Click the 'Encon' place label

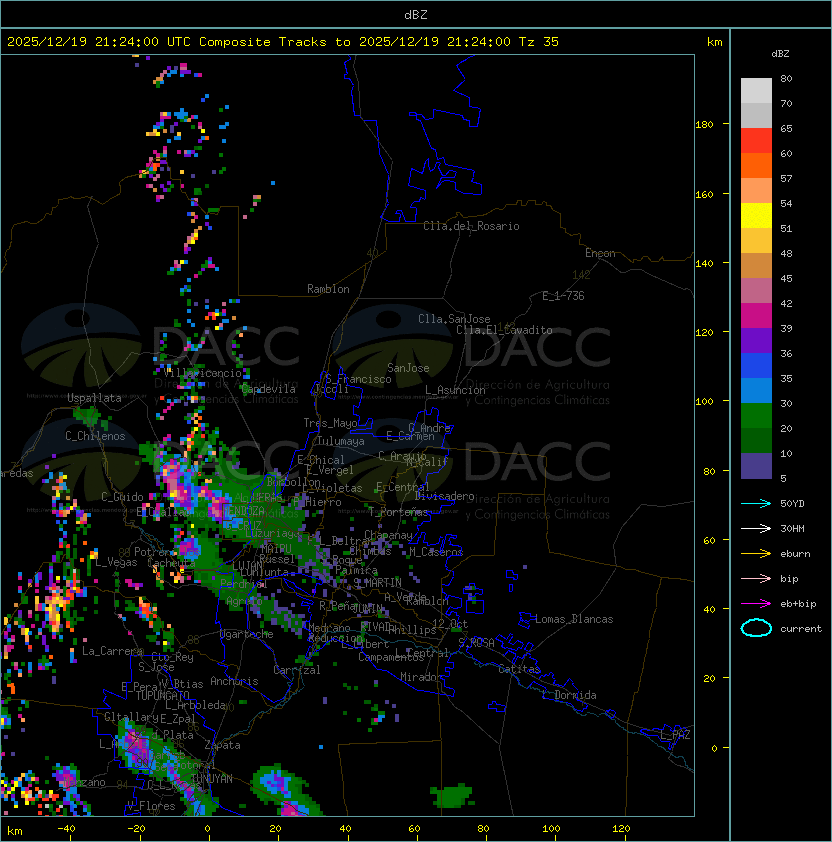point(600,253)
